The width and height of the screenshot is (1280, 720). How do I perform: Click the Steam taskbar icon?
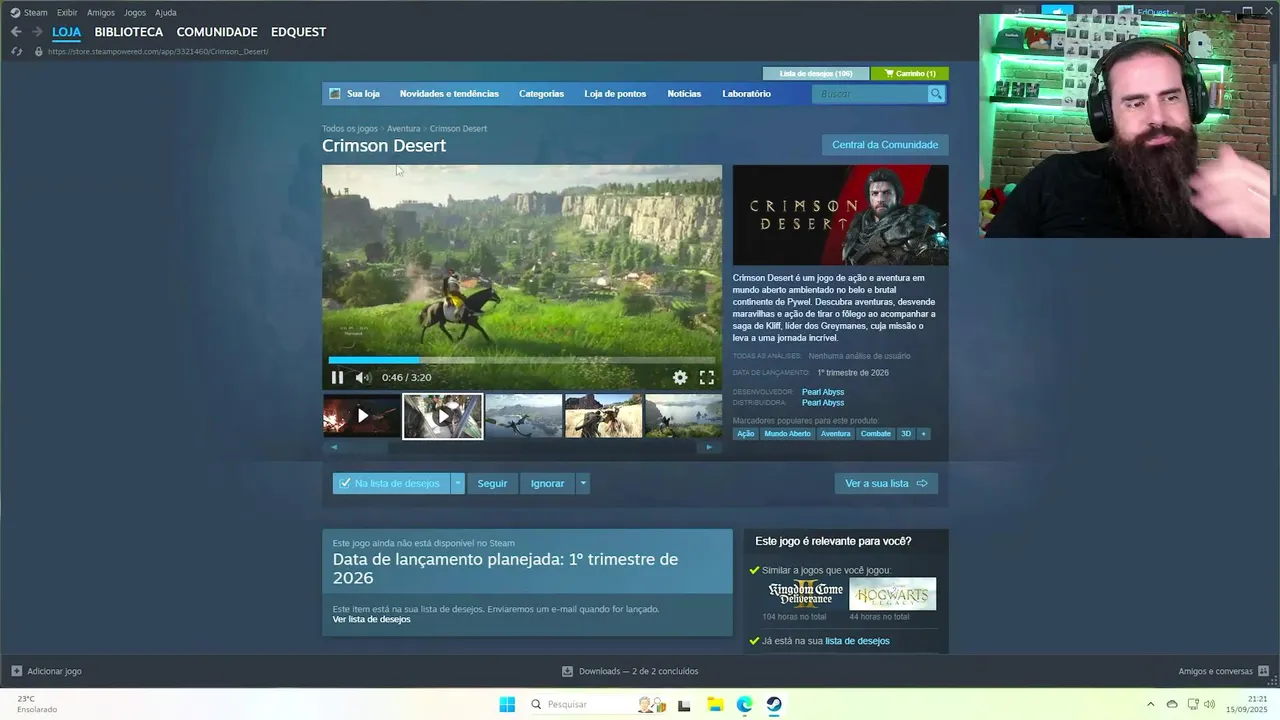[774, 704]
